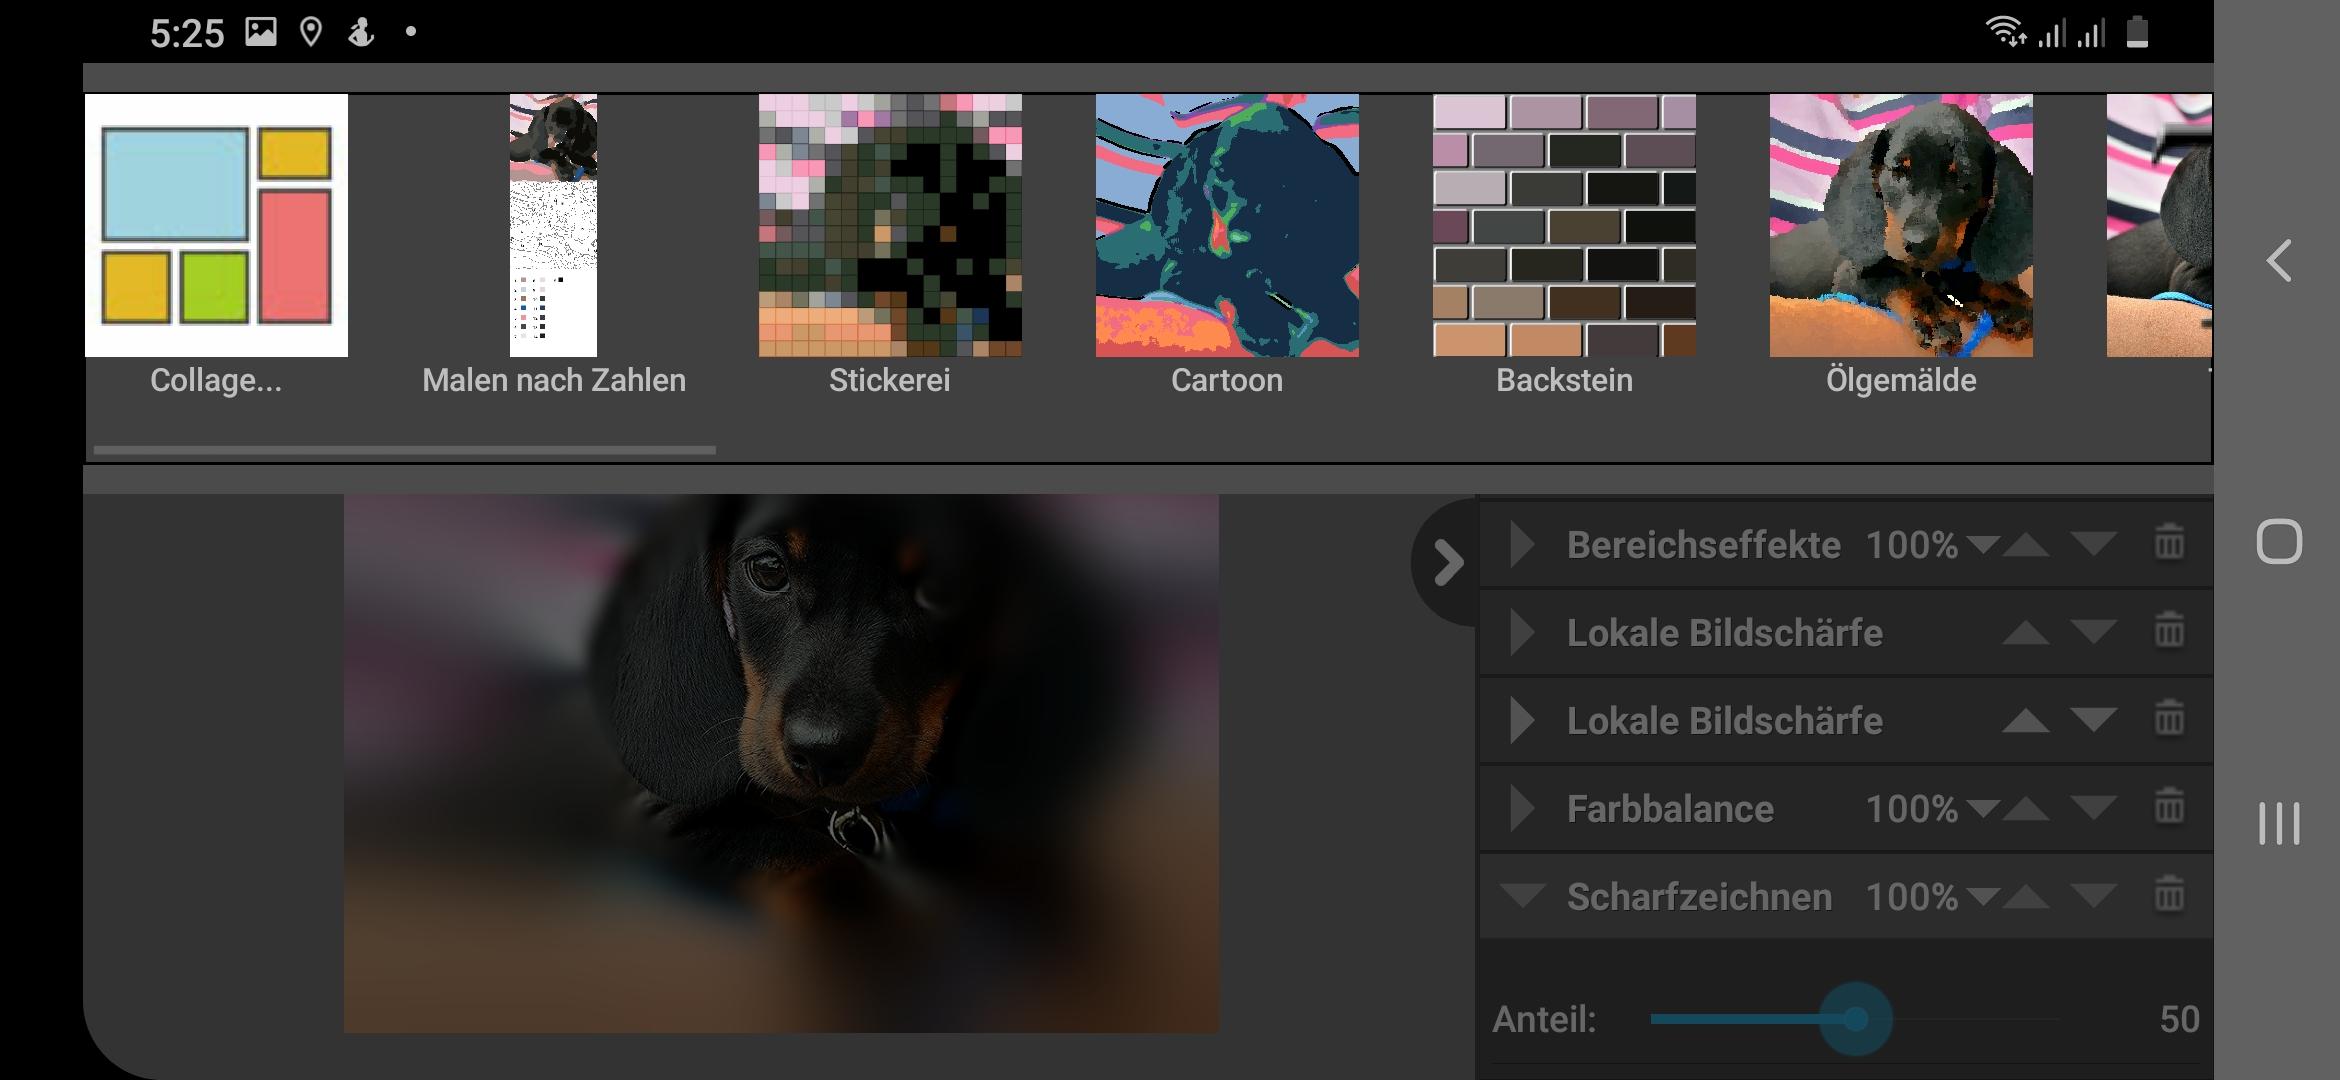Click the Anteil slider handle
2340x1080 pixels.
[x=1856, y=1019]
